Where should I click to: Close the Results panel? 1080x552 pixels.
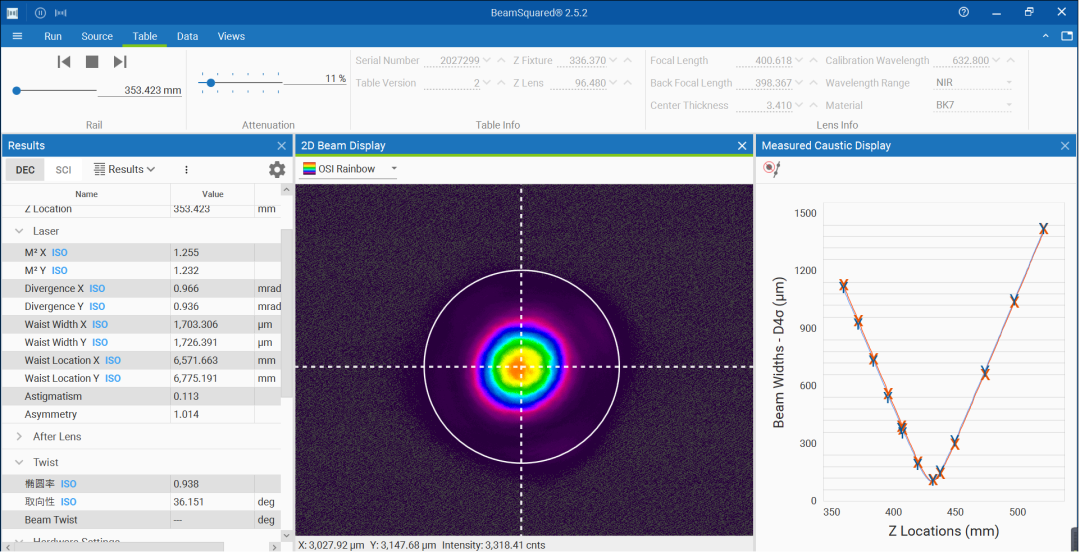[282, 145]
